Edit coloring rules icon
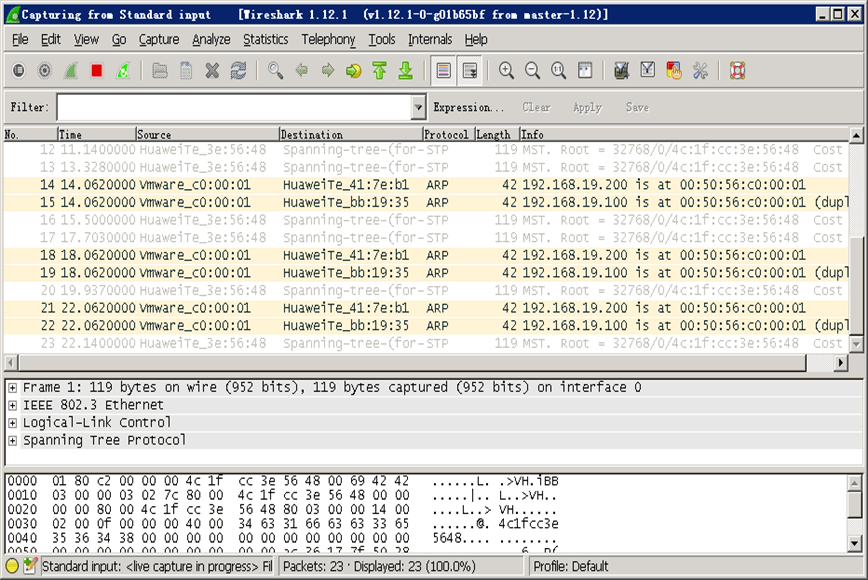The image size is (868, 580). (673, 71)
